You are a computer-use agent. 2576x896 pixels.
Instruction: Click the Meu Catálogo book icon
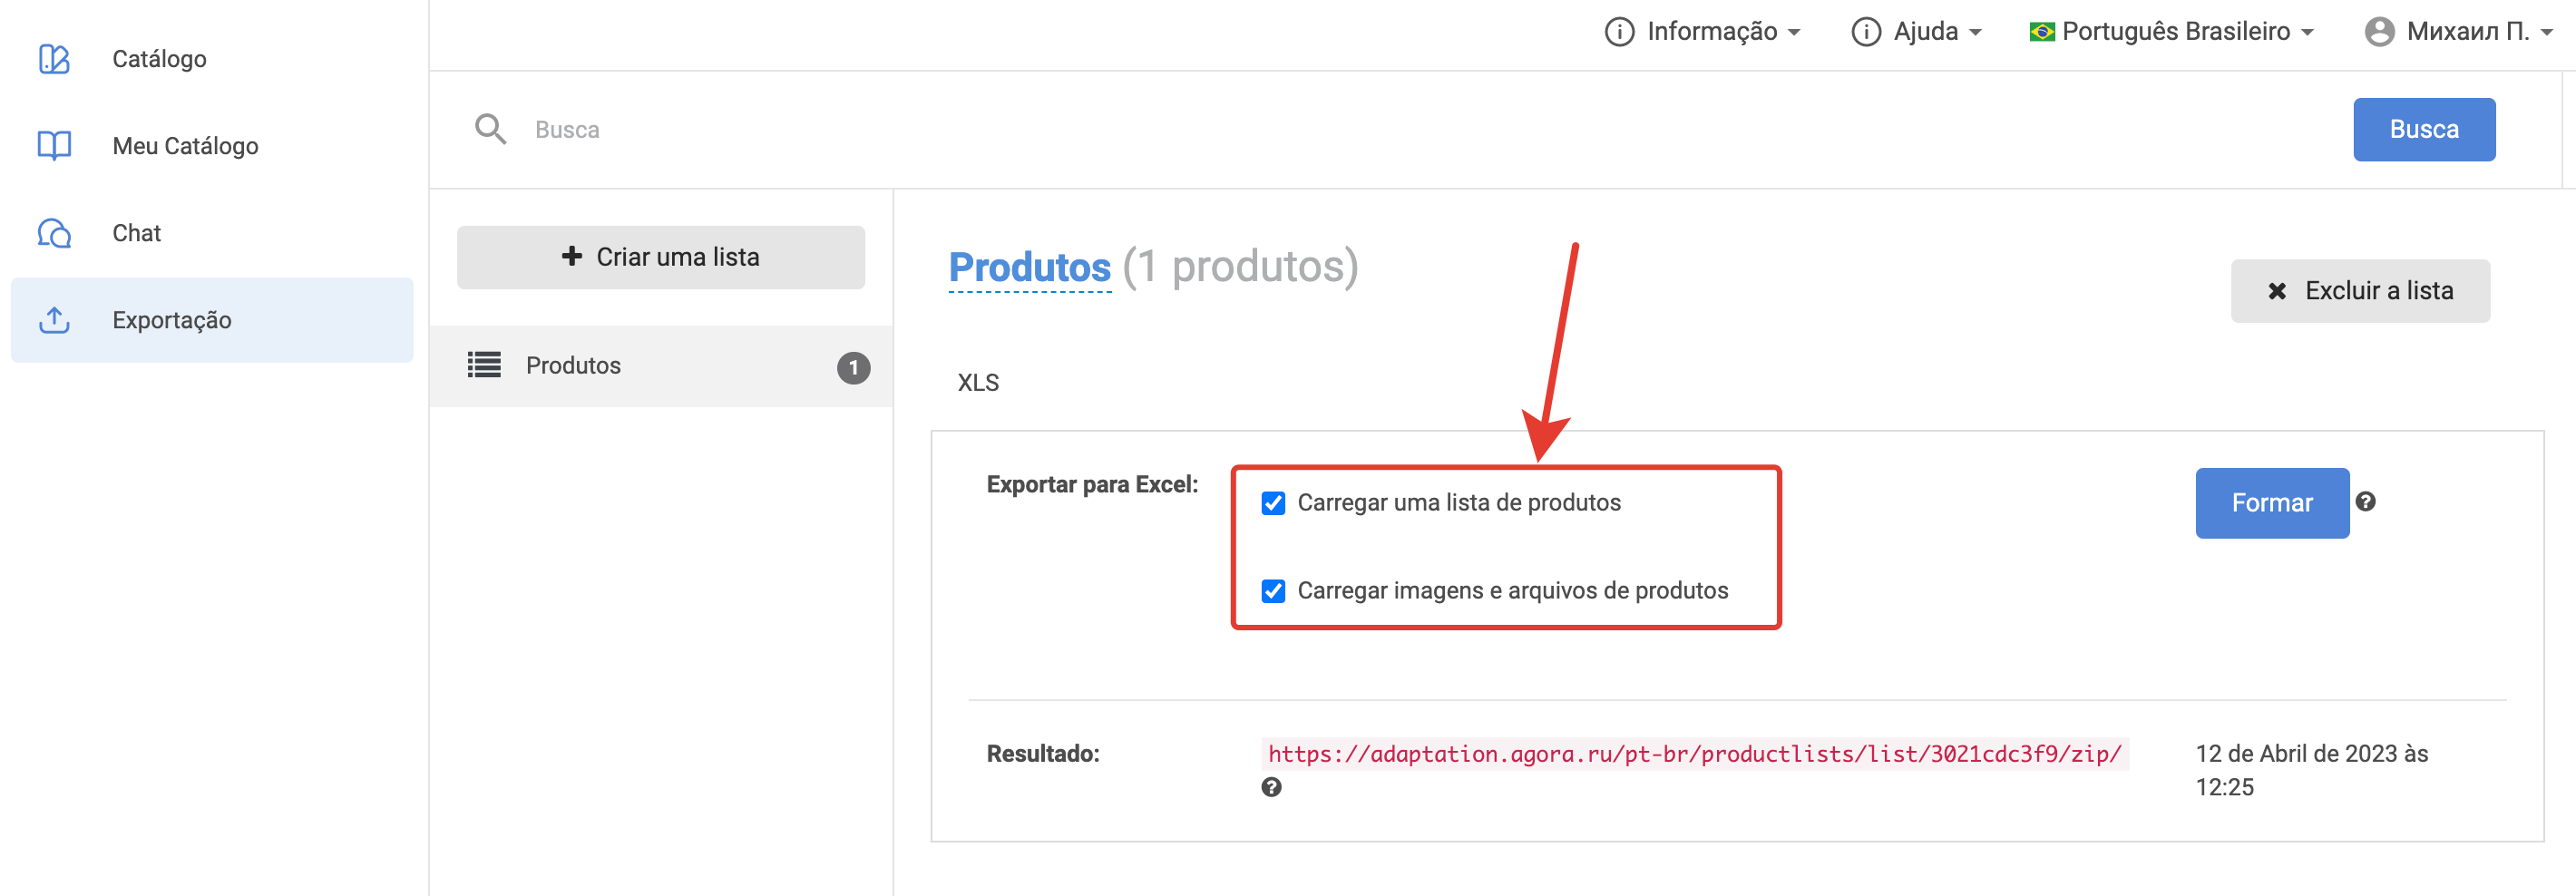pos(54,146)
